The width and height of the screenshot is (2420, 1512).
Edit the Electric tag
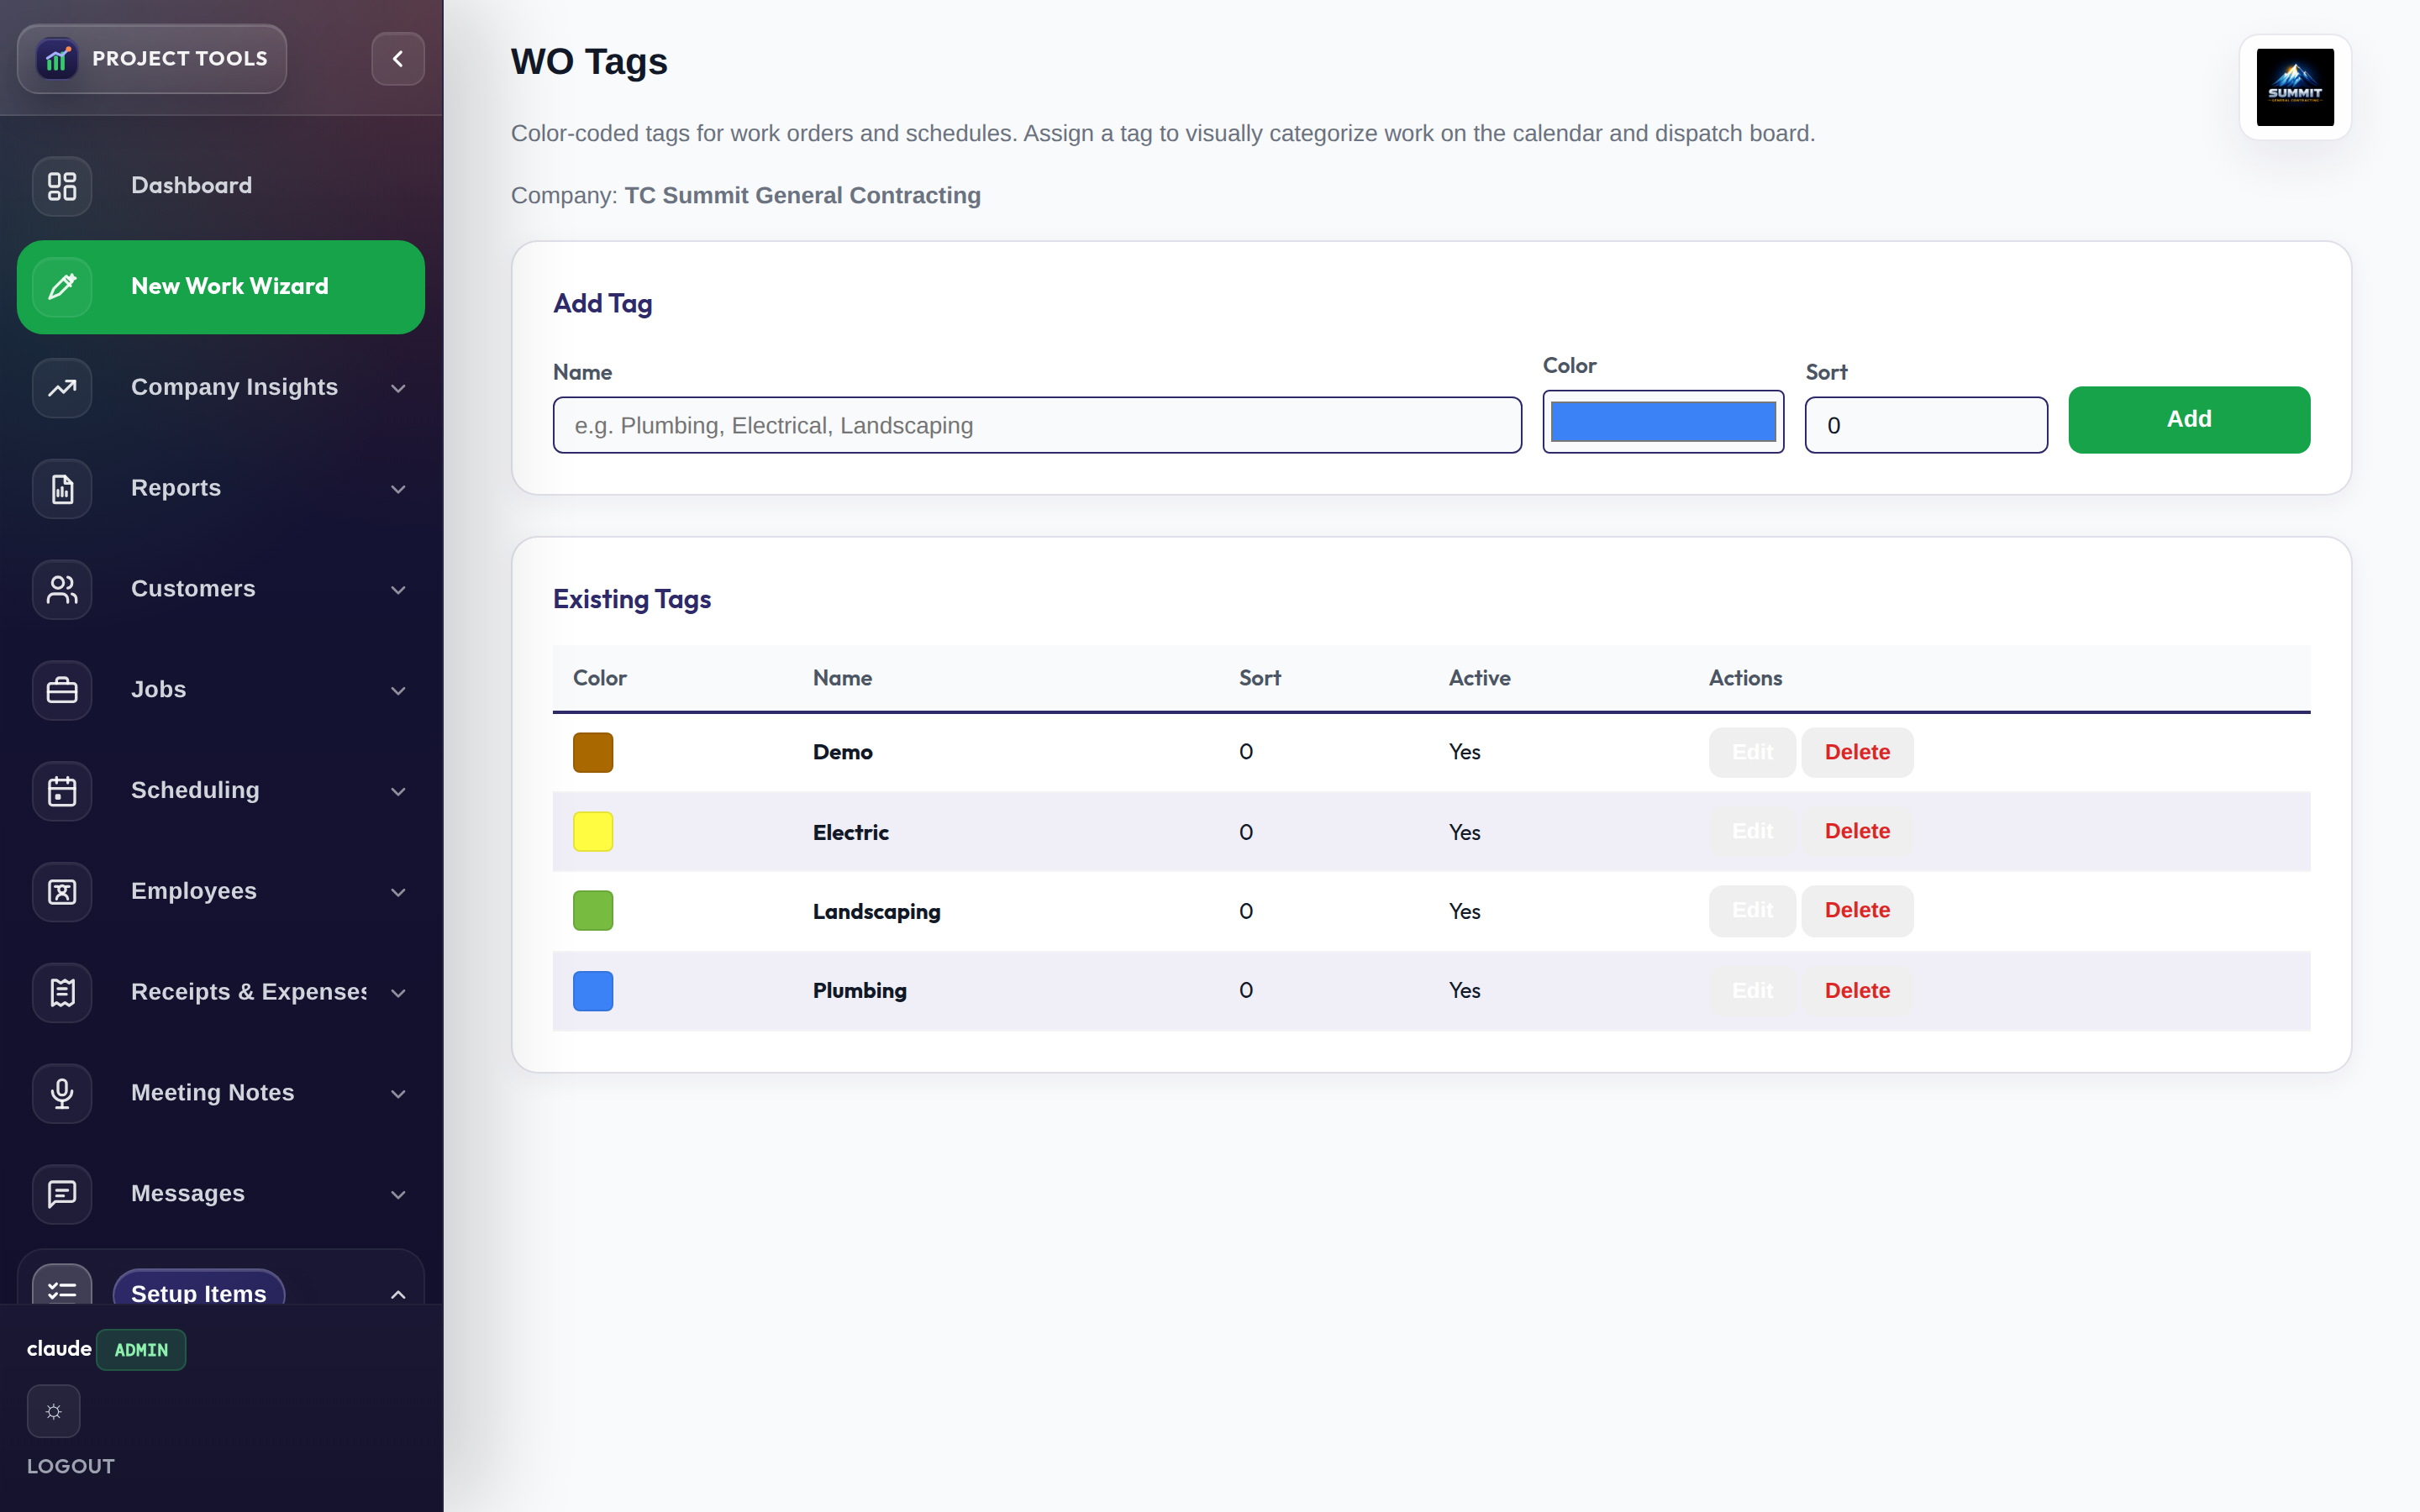pyautogui.click(x=1752, y=831)
